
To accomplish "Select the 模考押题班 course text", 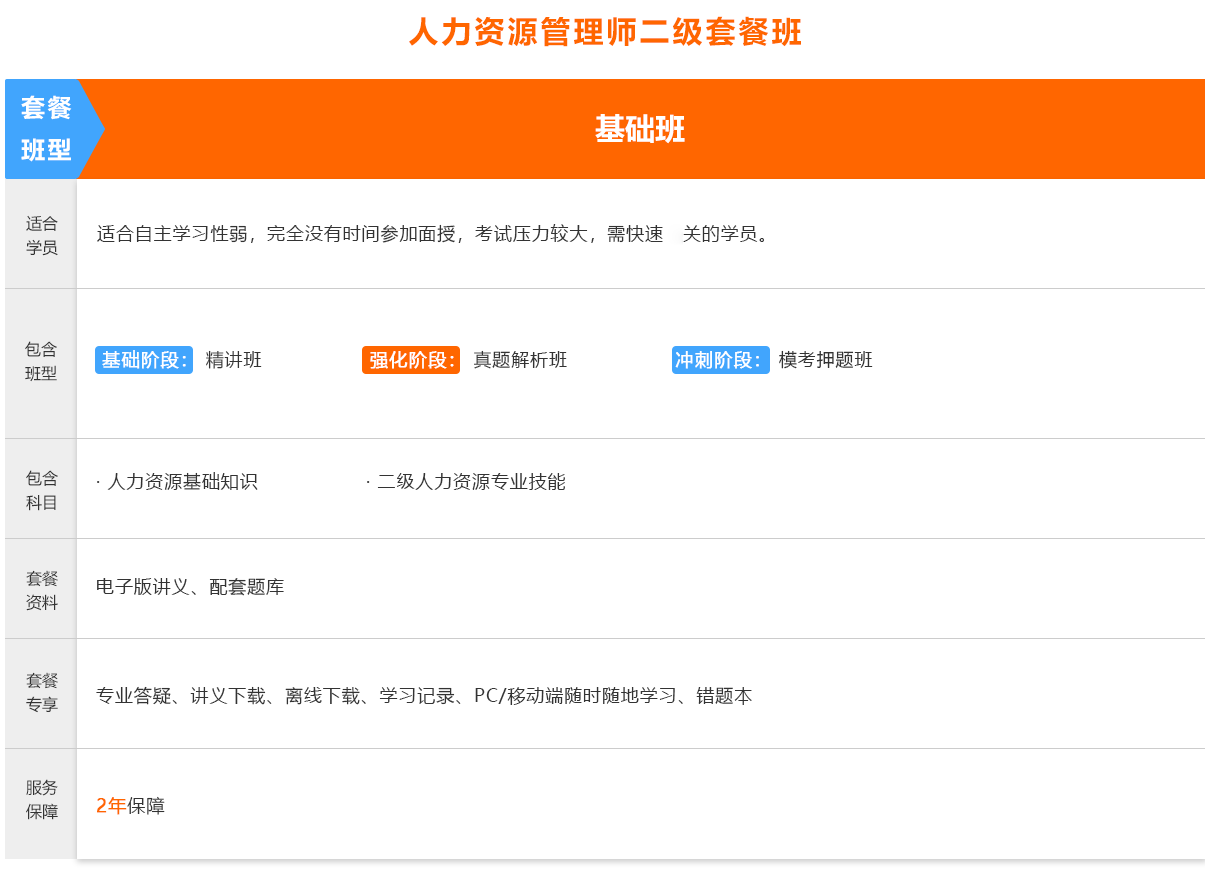I will [826, 360].
